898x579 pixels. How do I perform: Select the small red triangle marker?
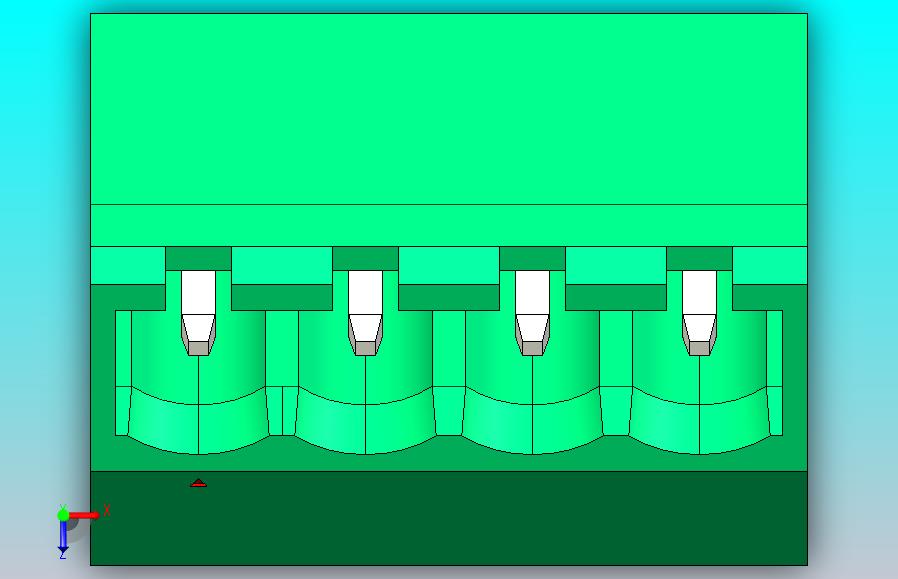point(198,483)
